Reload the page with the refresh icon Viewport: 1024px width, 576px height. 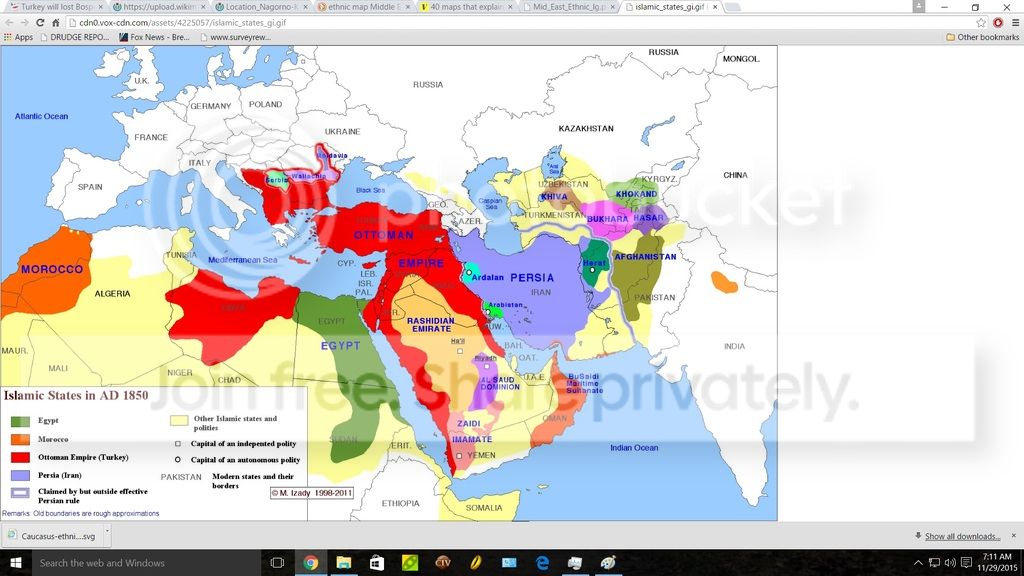tap(40, 22)
